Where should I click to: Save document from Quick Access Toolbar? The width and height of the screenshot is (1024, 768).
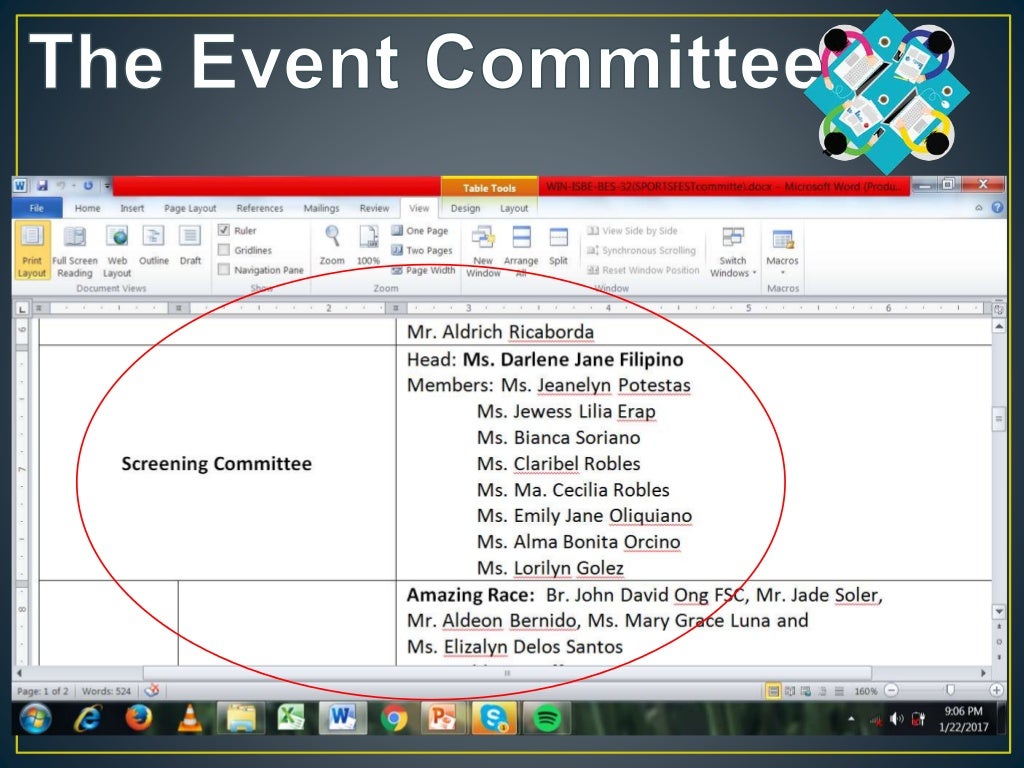tap(42, 185)
